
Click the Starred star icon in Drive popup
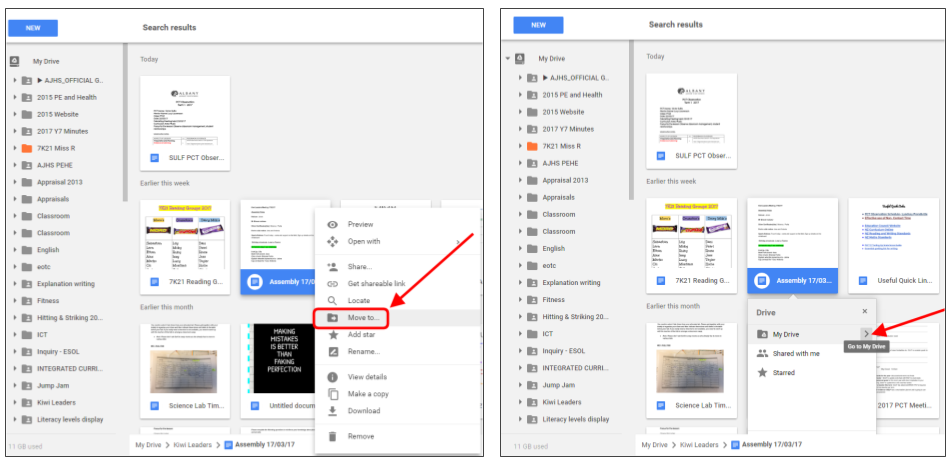coord(763,373)
